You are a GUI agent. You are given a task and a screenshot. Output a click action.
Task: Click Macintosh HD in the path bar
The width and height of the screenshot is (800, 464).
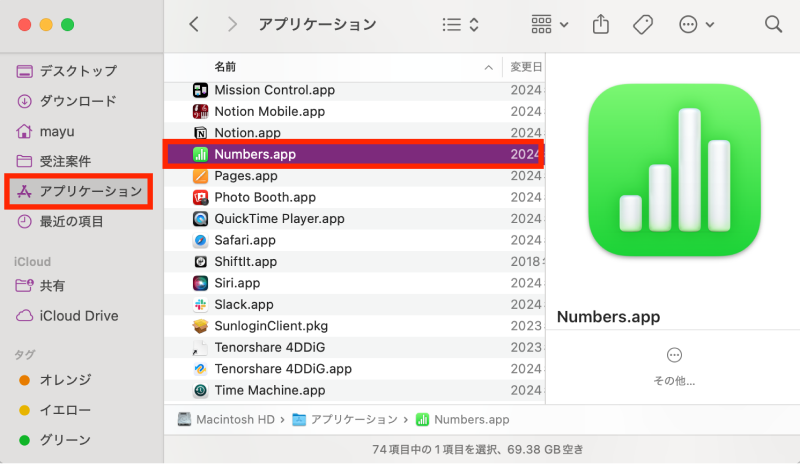coord(226,420)
